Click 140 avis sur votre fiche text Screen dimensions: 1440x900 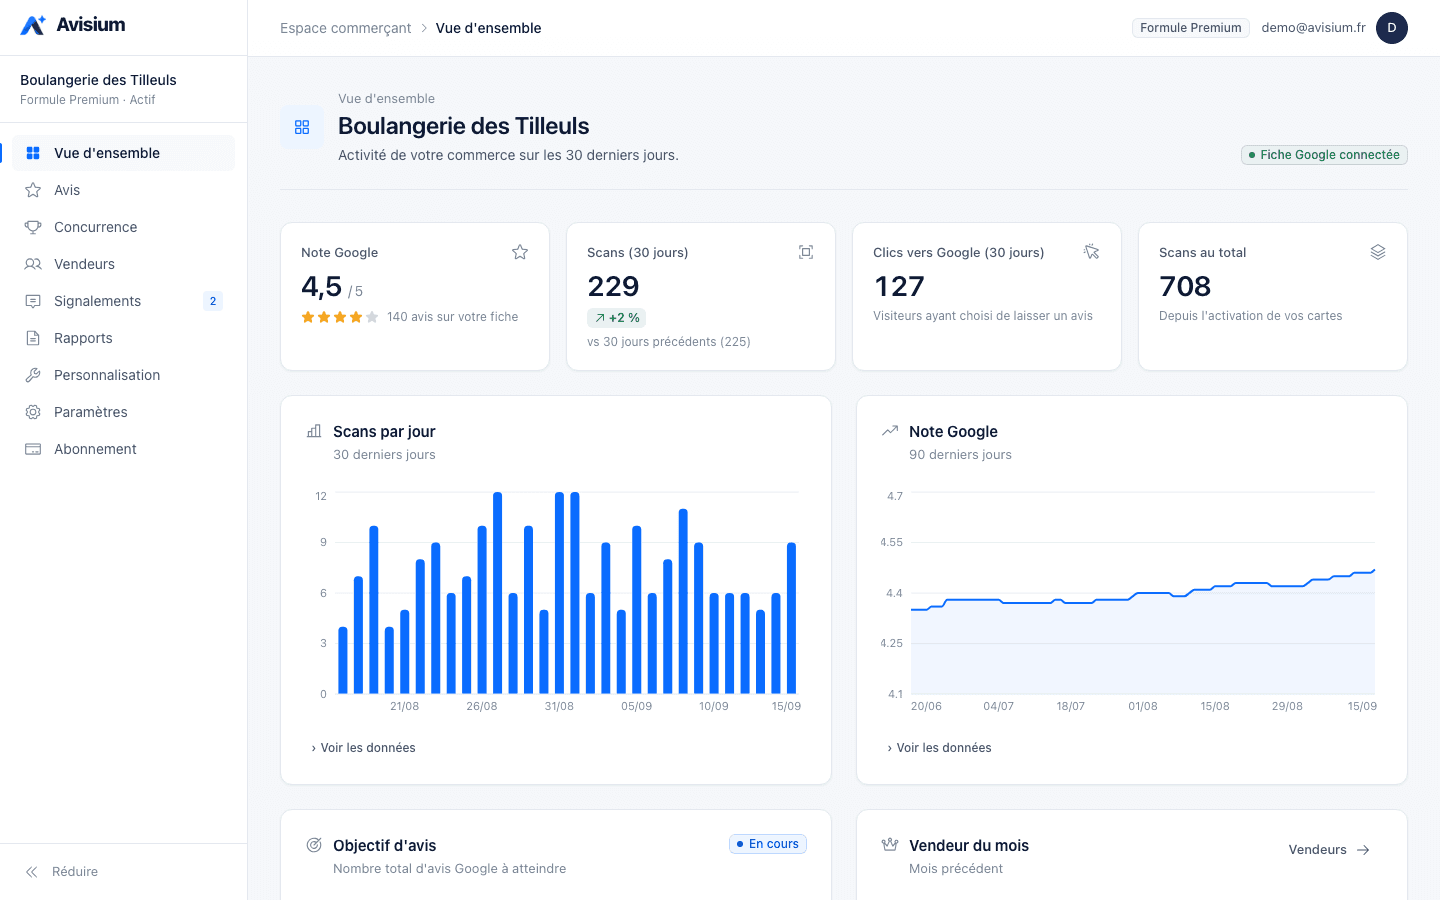point(452,317)
